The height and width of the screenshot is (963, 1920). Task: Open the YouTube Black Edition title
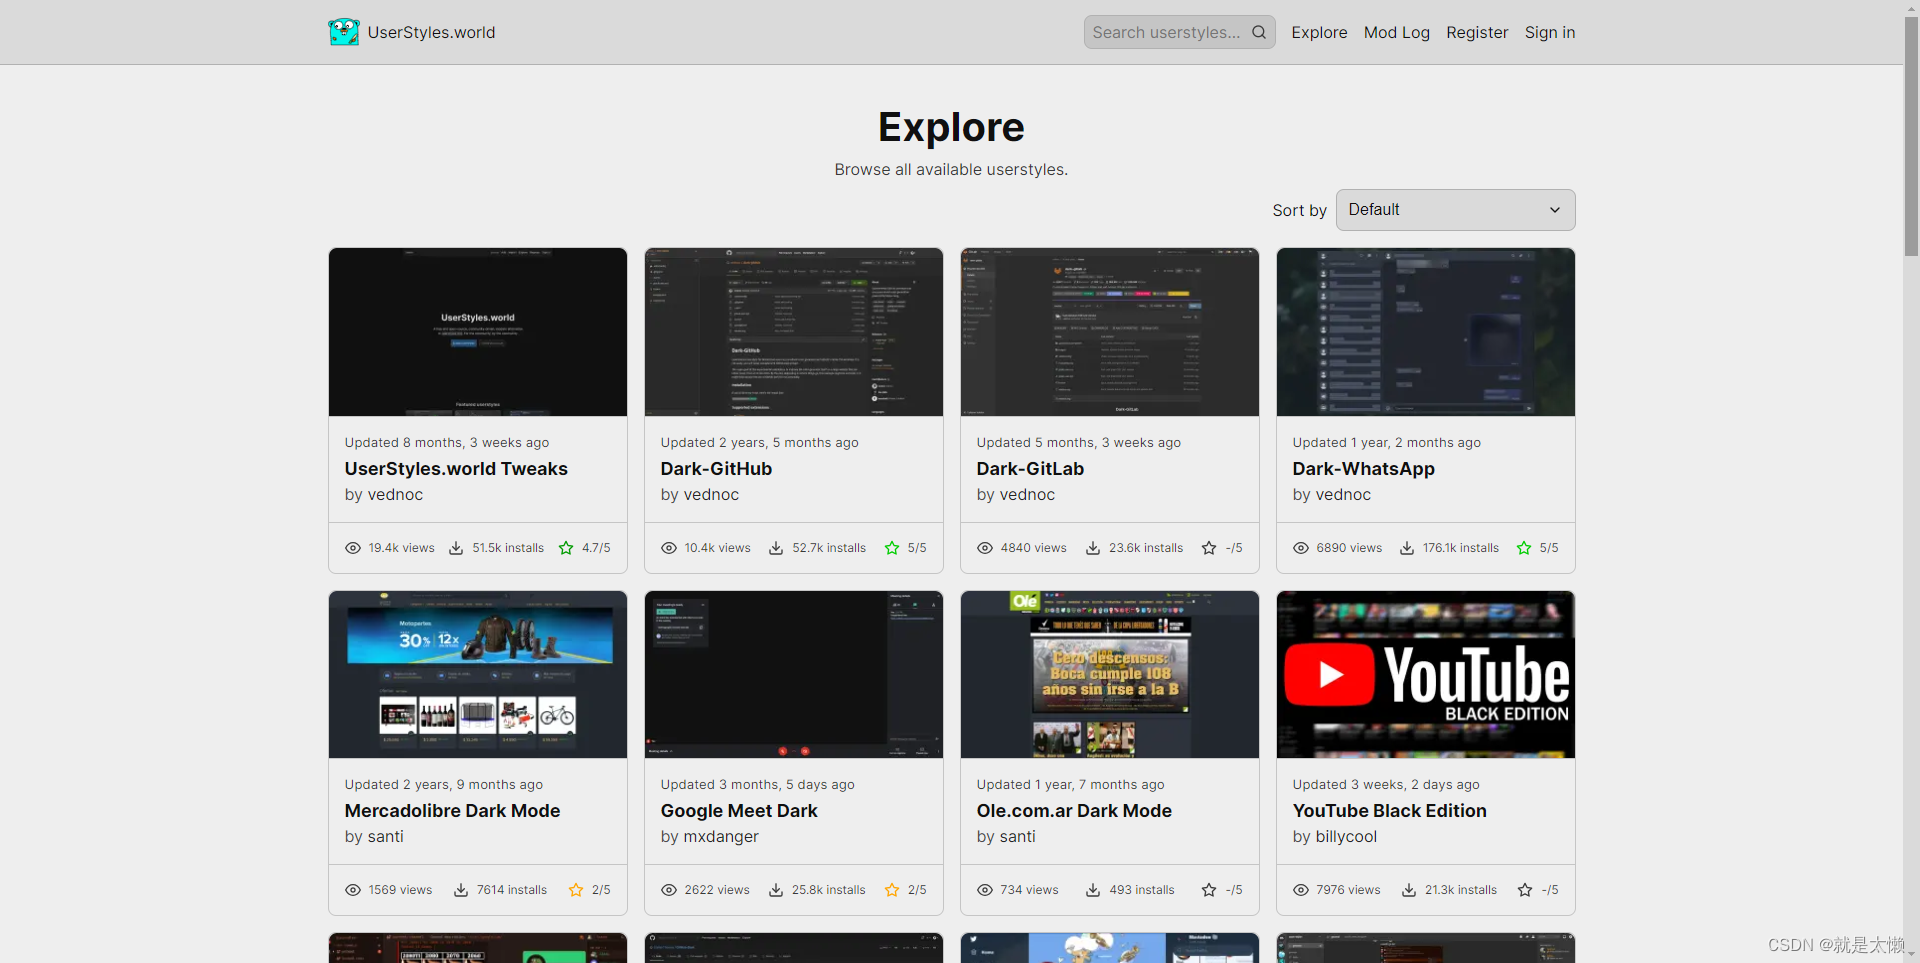point(1389,811)
